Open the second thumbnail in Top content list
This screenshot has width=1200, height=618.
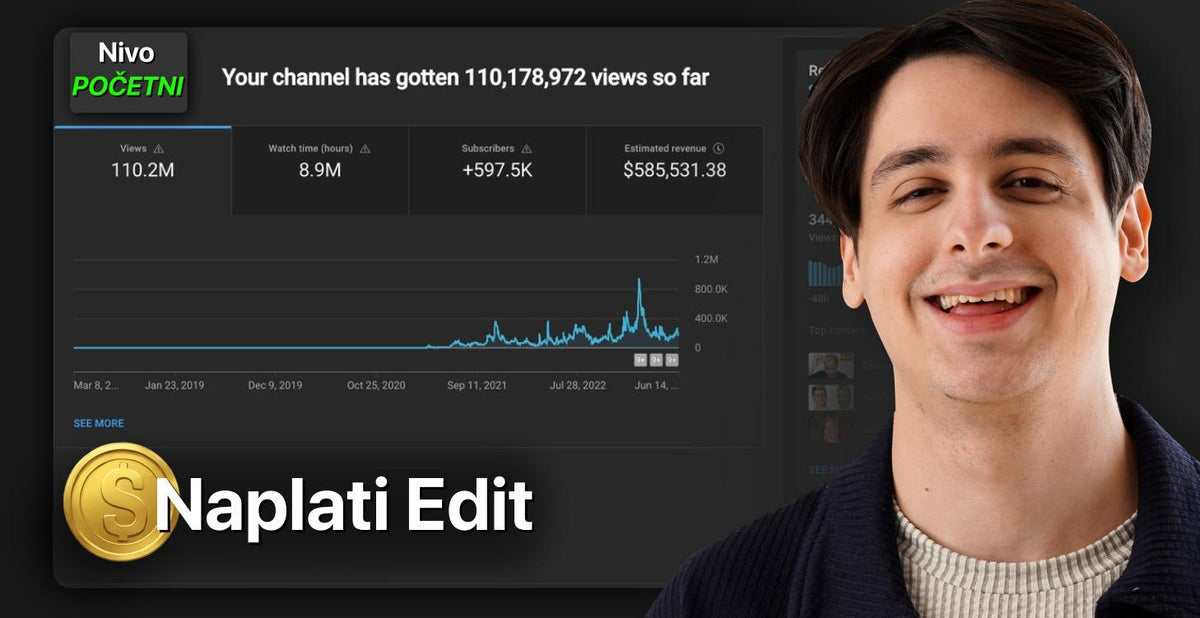point(831,398)
